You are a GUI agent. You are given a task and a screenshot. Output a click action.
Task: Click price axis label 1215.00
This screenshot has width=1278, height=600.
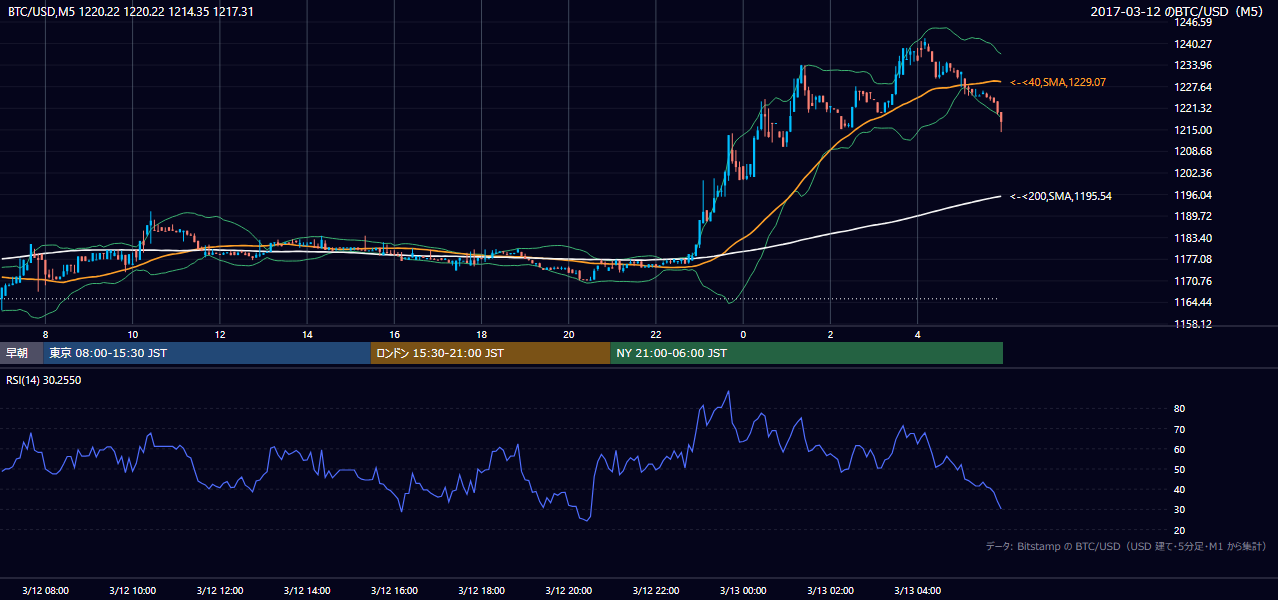point(1193,130)
